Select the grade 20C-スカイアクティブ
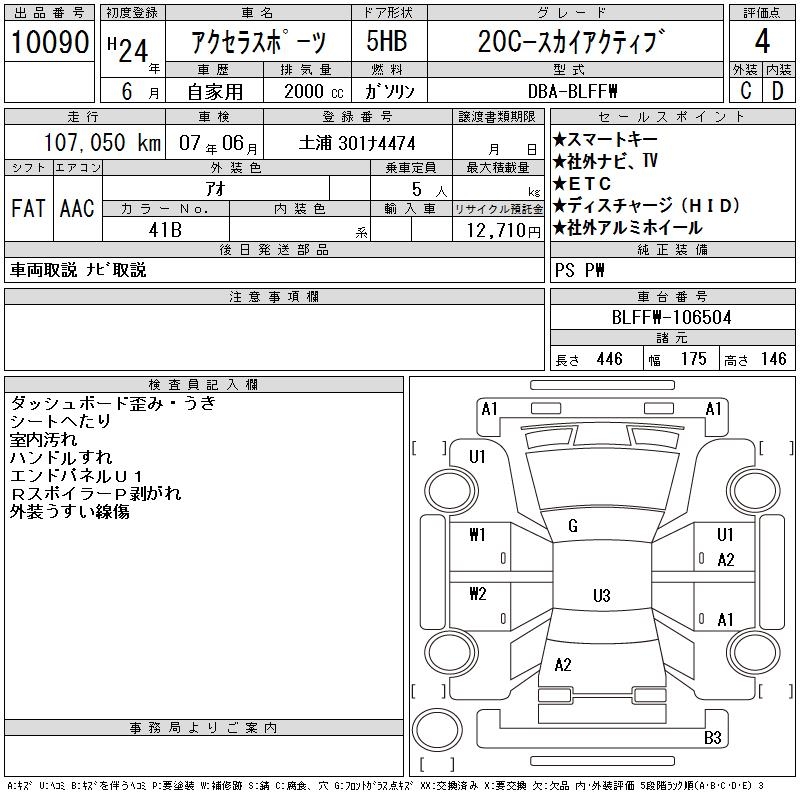 (x=572, y=41)
